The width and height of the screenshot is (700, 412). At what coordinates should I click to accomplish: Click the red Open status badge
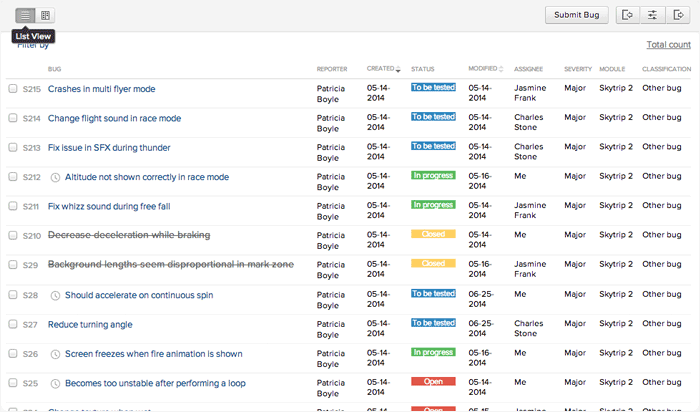(433, 382)
